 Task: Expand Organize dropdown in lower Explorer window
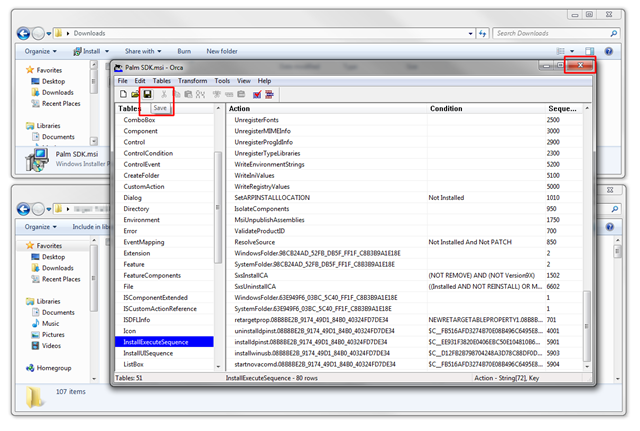(x=40, y=227)
